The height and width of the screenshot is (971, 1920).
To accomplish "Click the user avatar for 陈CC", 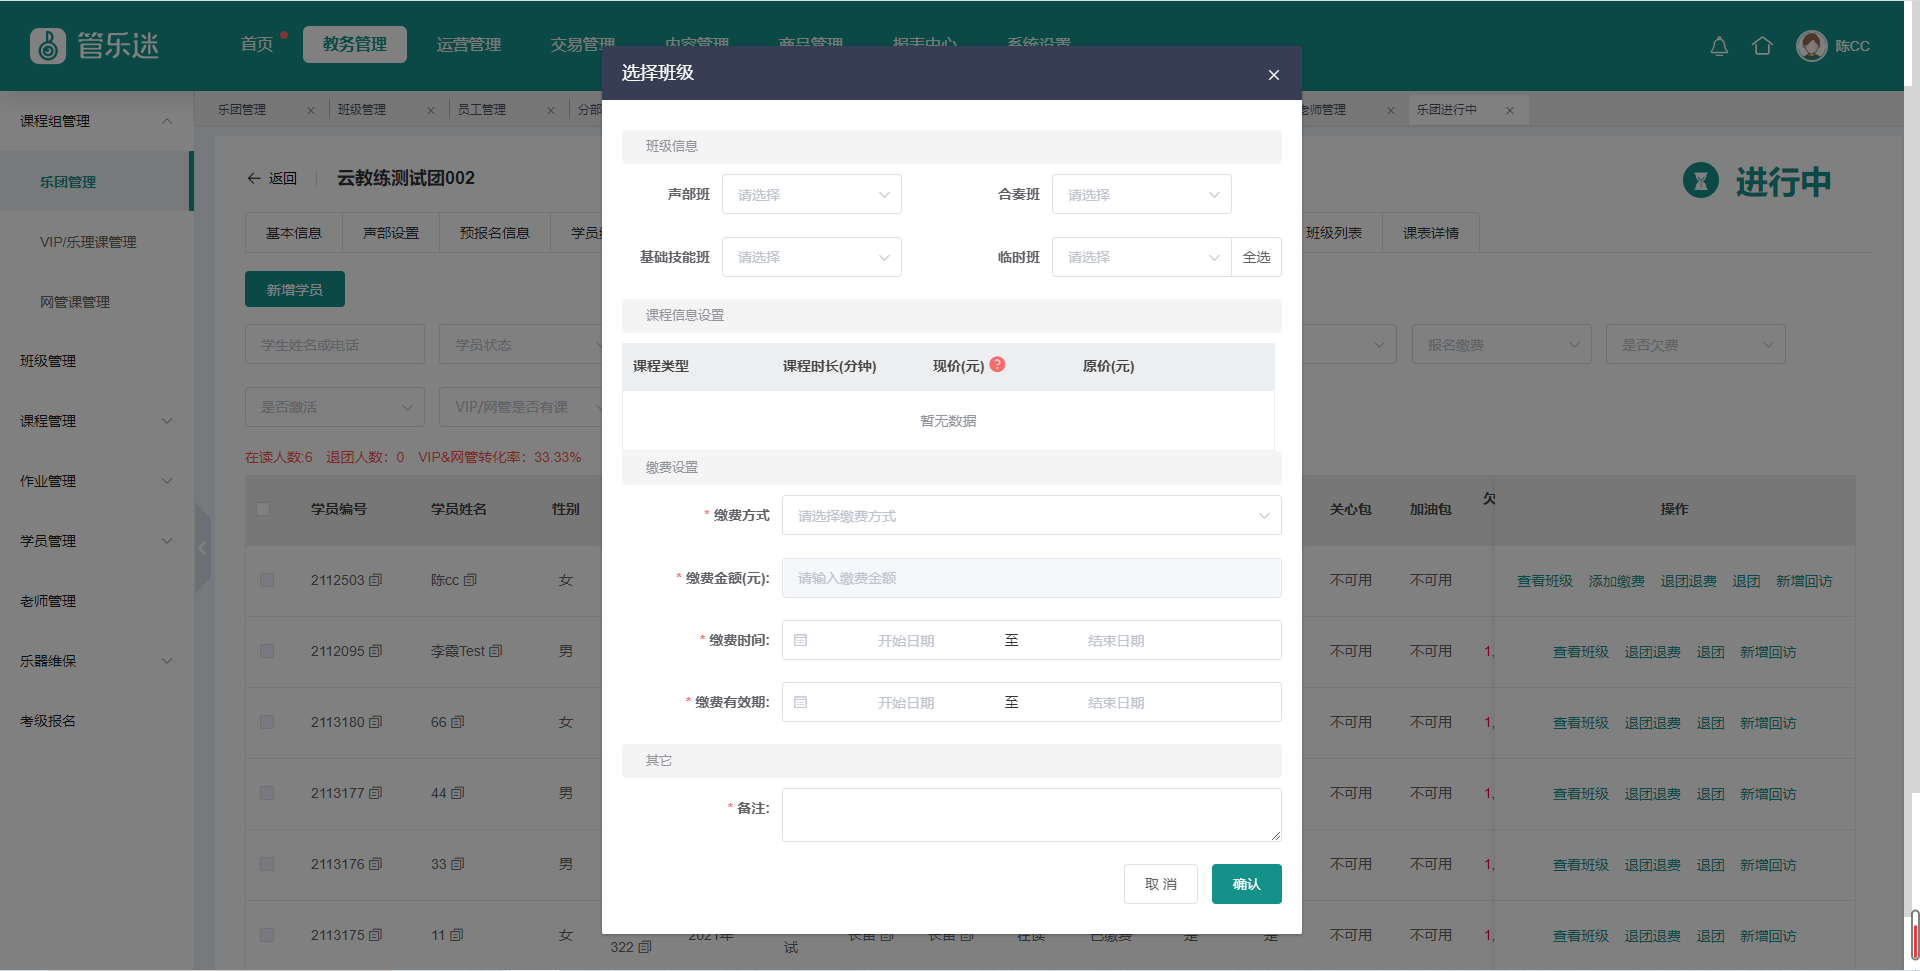I will (x=1811, y=46).
